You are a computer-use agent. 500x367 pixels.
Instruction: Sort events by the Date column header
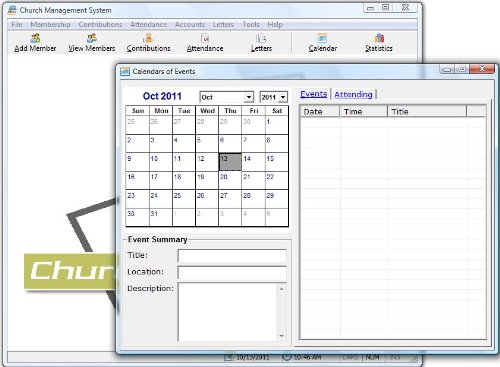pyautogui.click(x=319, y=111)
